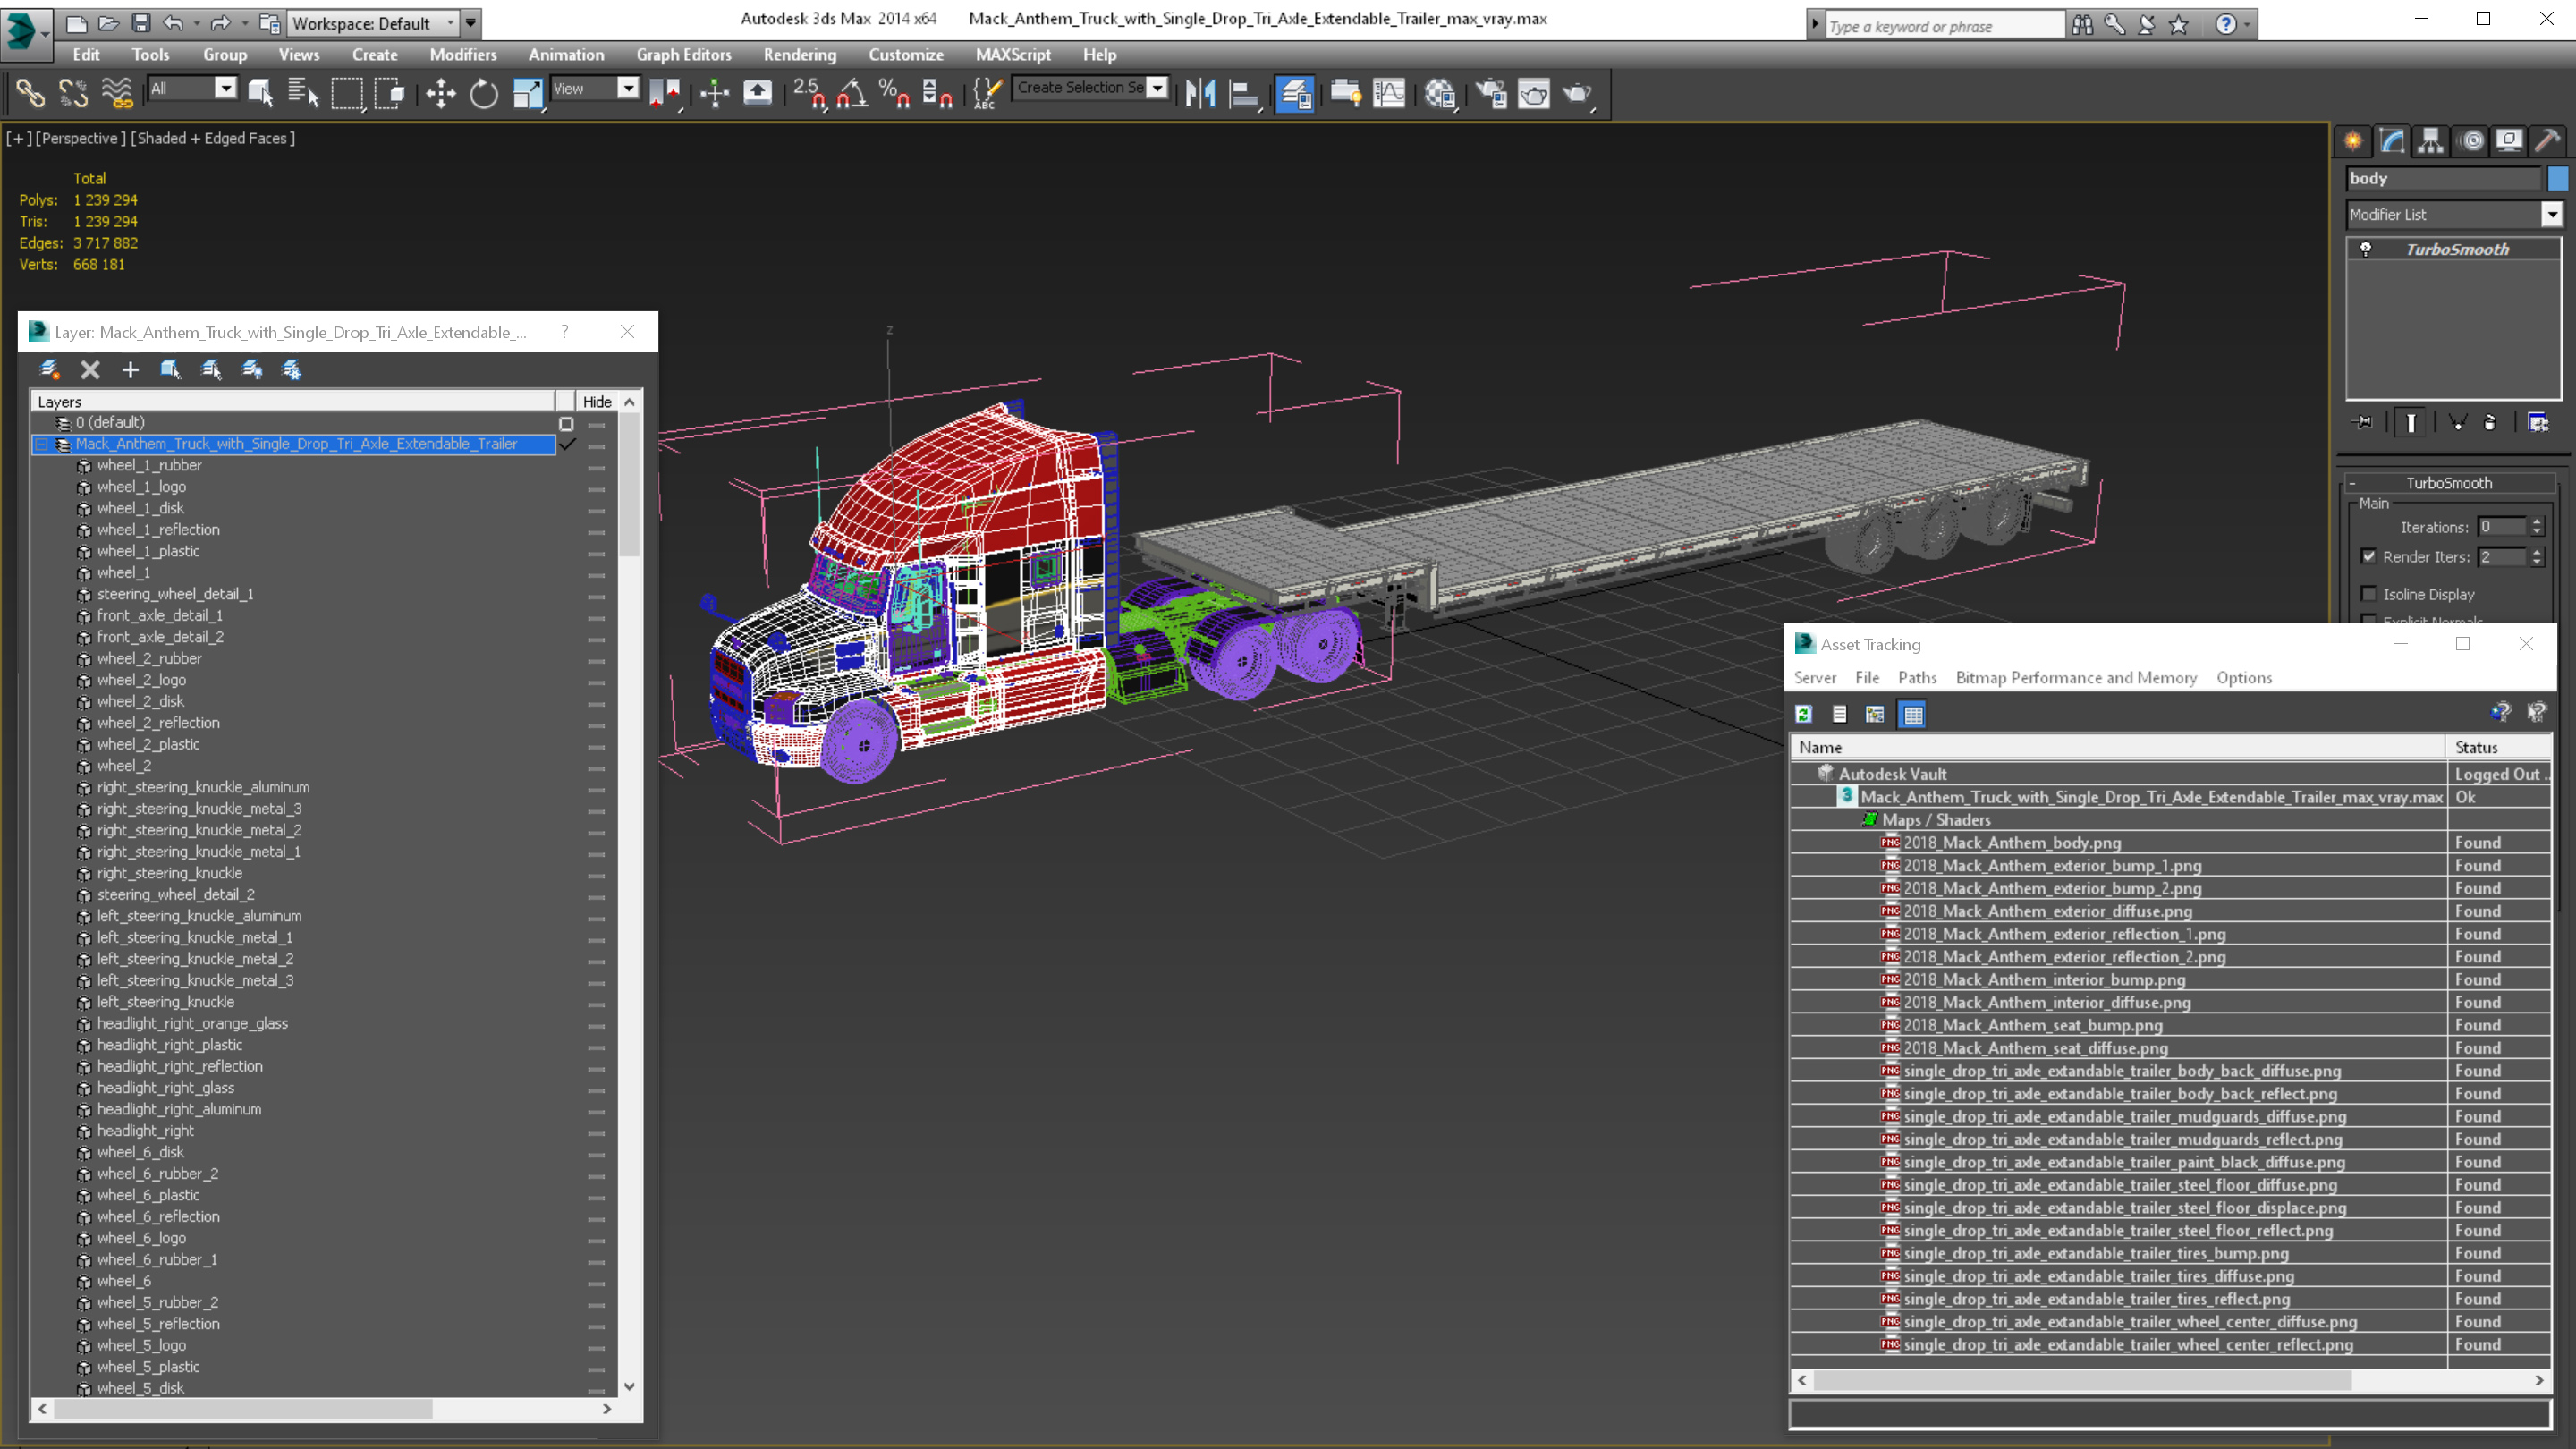Expand the Workspace Default dropdown

[451, 23]
